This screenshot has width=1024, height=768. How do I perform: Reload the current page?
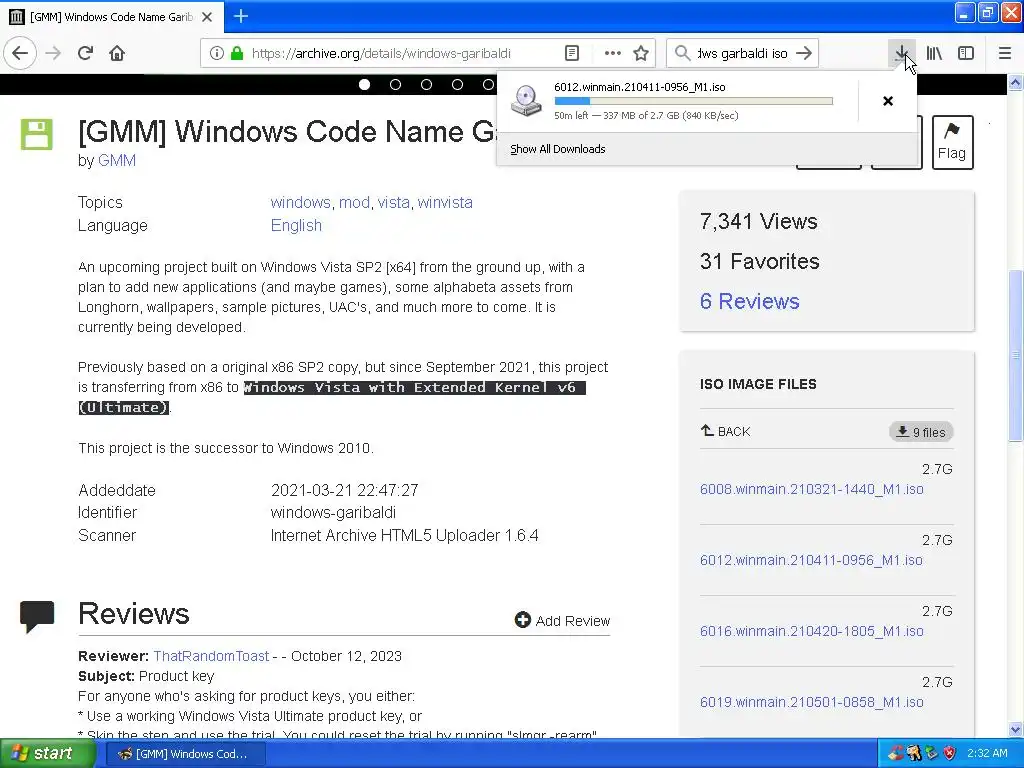(85, 53)
